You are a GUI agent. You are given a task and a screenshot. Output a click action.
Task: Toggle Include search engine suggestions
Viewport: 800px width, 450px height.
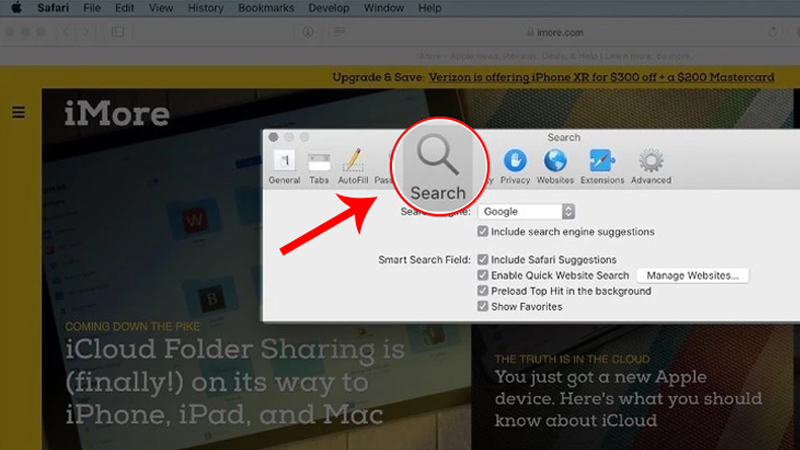[x=483, y=232]
